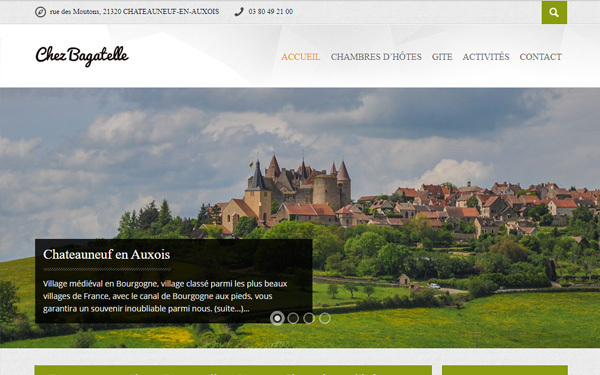Switch to the third slide dot
The image size is (600, 375).
tap(309, 318)
